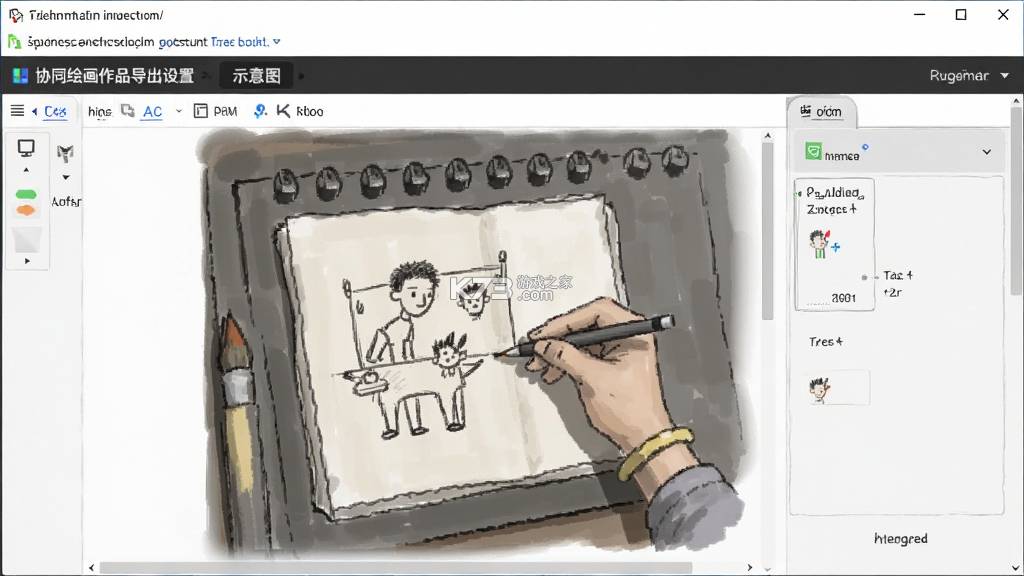Open the hamburger menu in the toolbar
The height and width of the screenshot is (576, 1024).
(18, 111)
